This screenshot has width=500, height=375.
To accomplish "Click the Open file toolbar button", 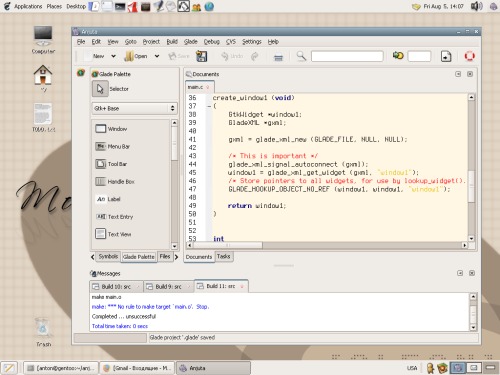I will (136, 56).
